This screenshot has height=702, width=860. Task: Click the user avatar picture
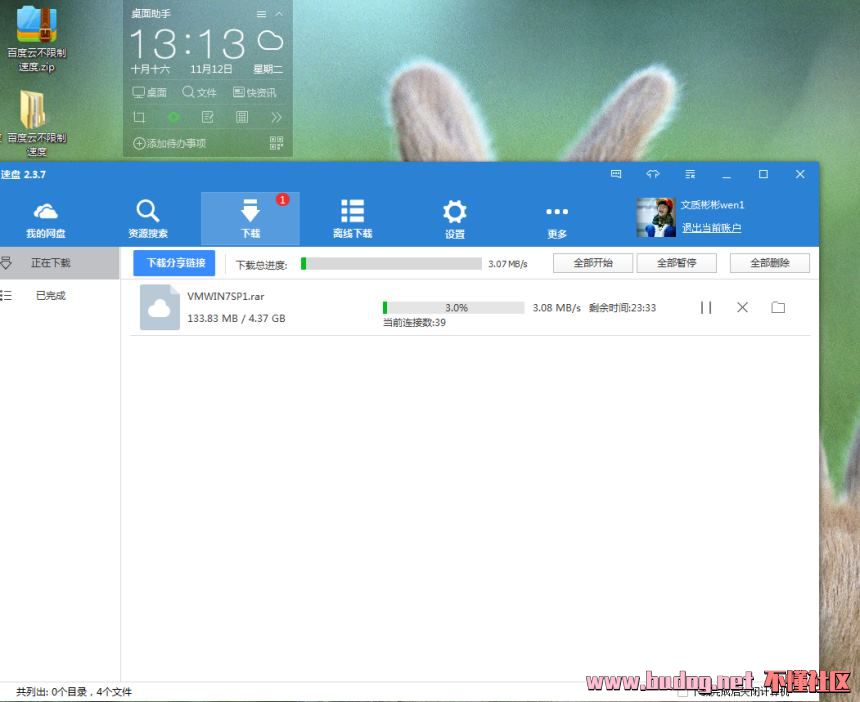point(656,218)
